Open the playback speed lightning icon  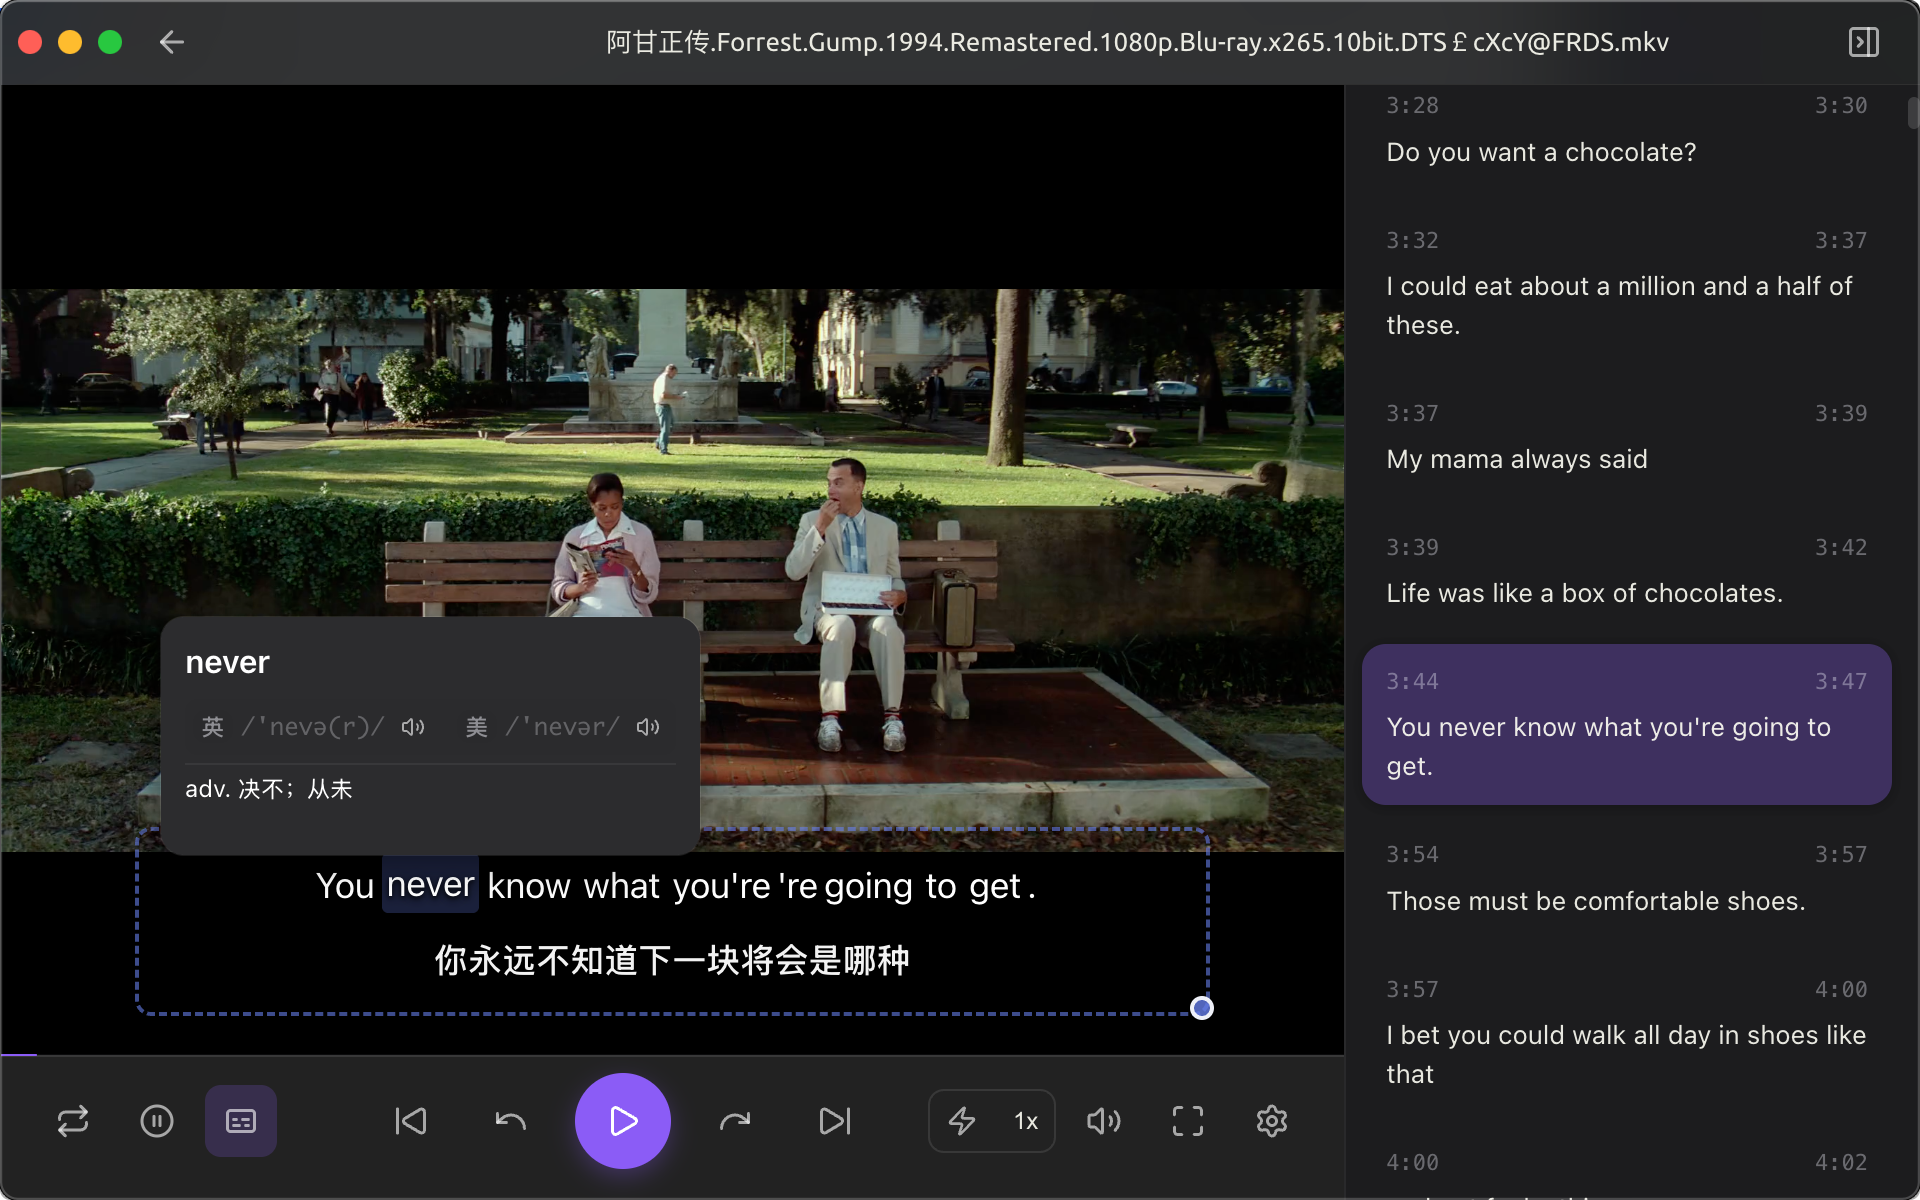point(961,1121)
